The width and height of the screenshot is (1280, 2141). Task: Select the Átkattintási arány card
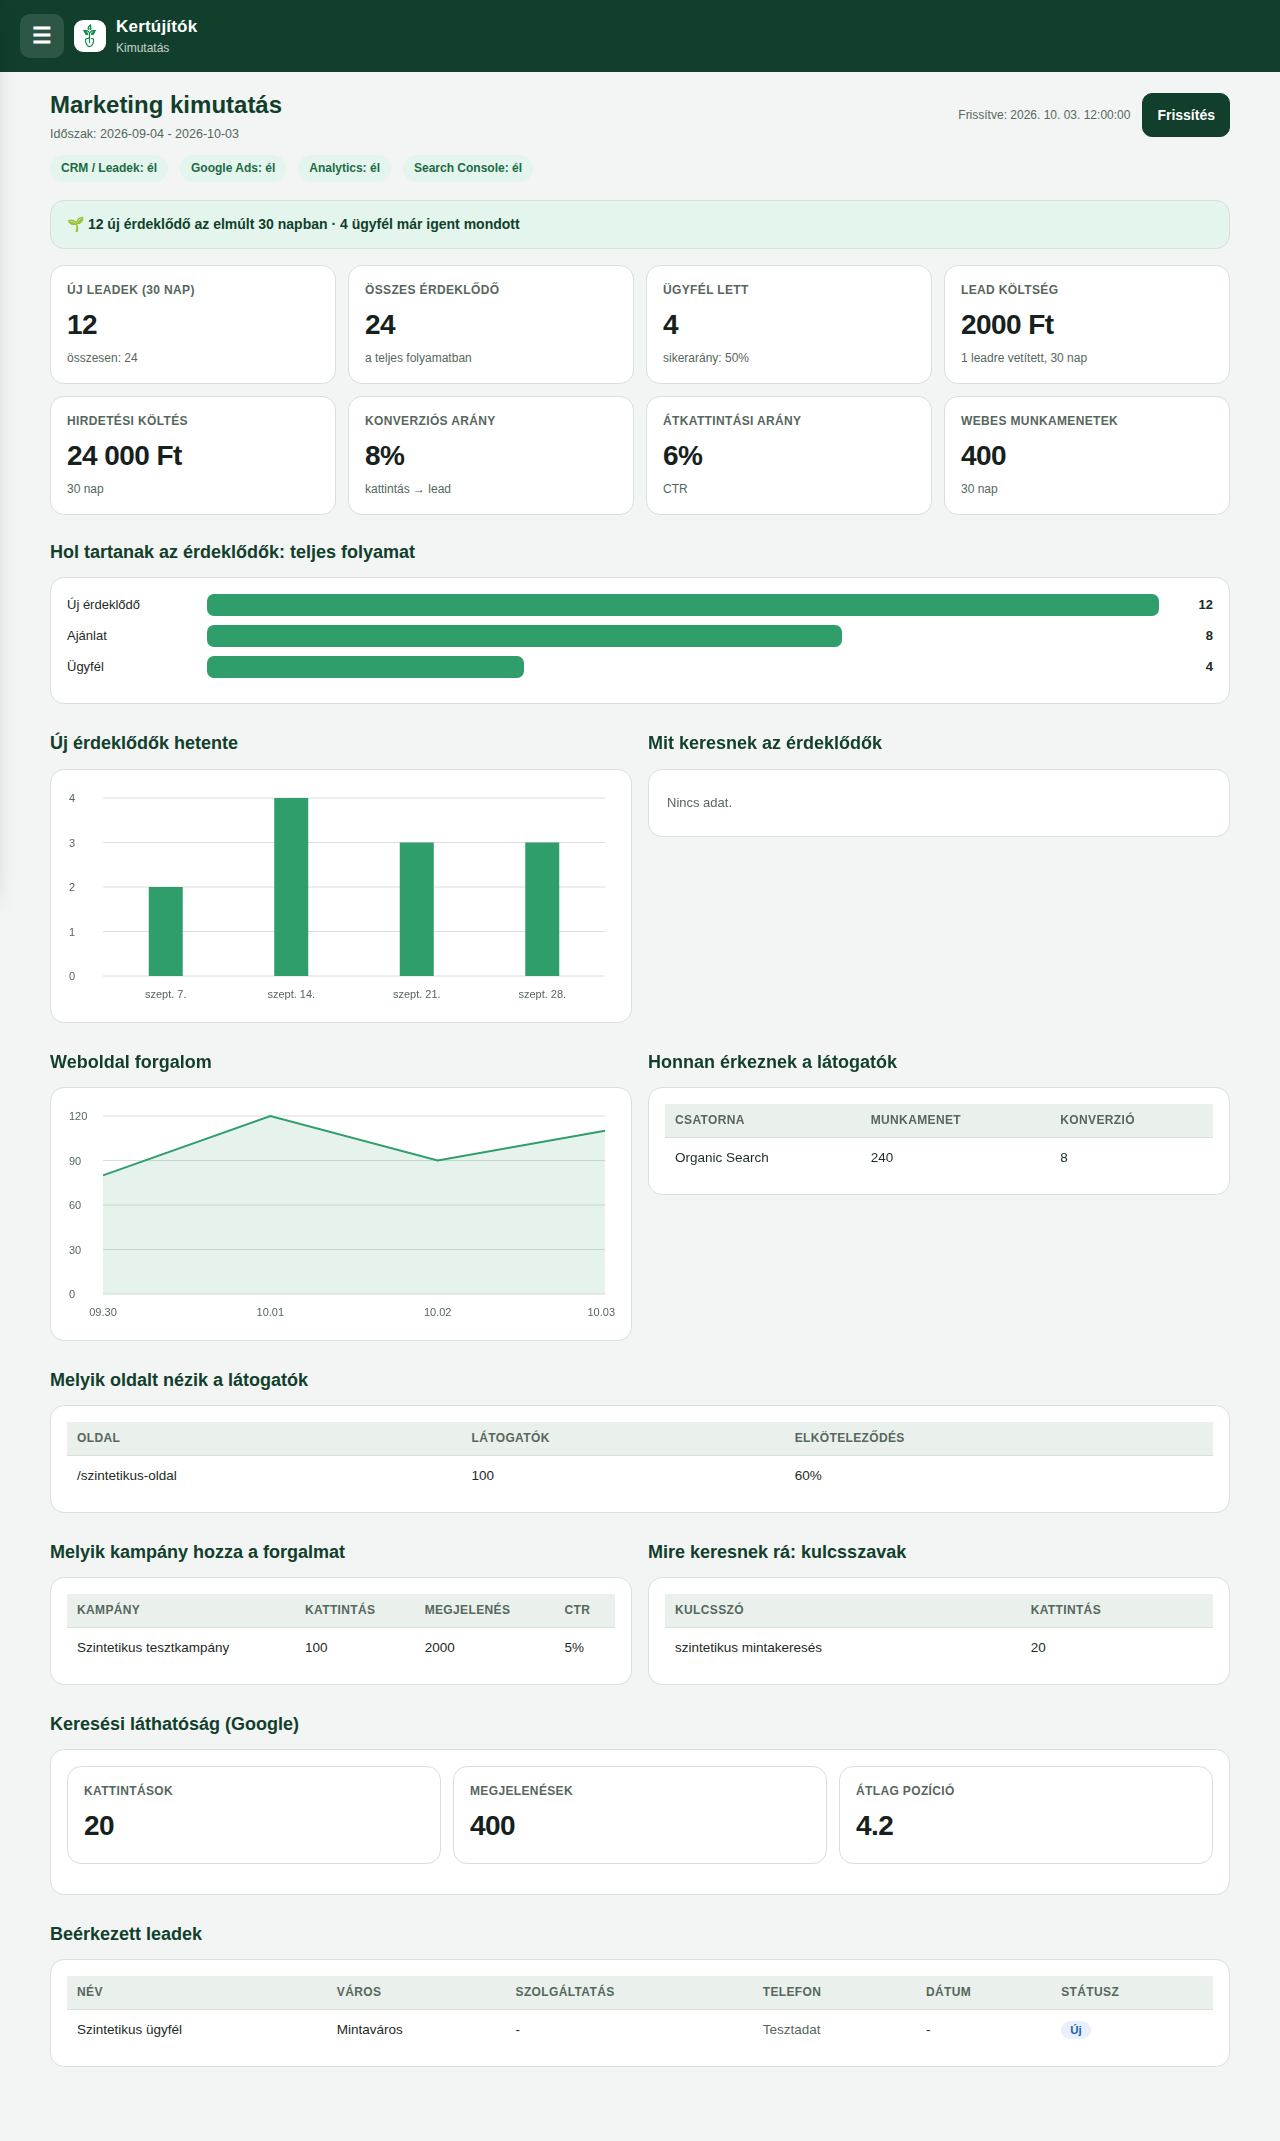tap(789, 455)
